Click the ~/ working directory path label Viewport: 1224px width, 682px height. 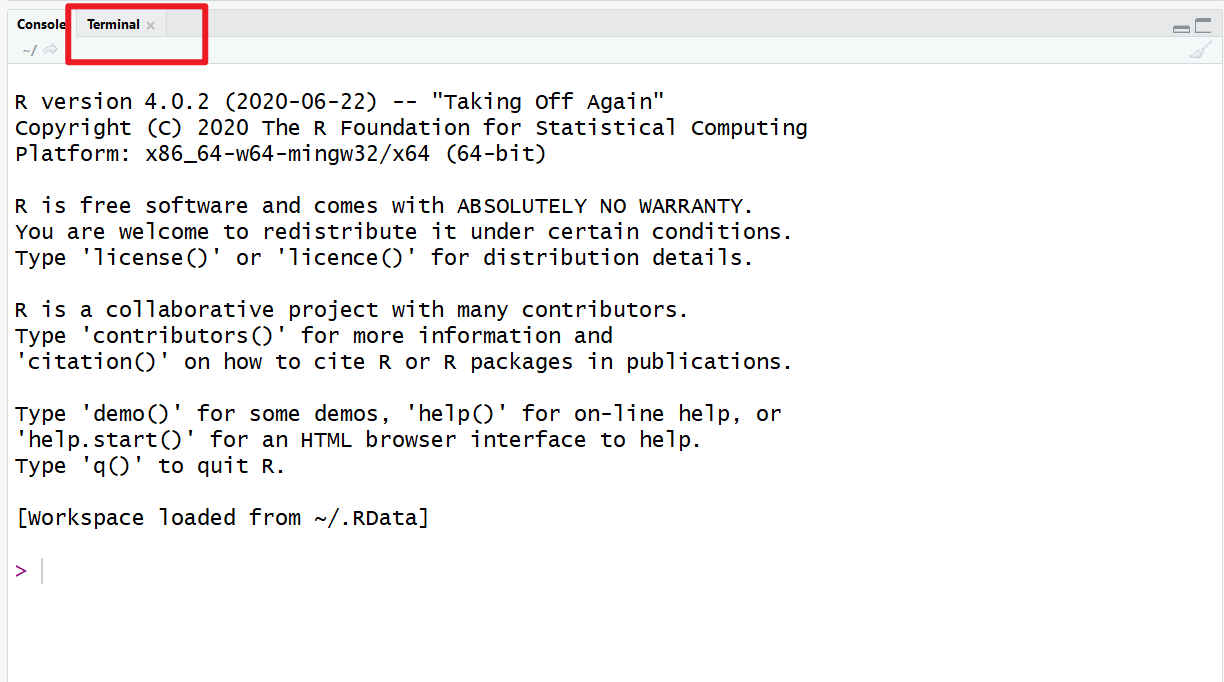pos(29,50)
